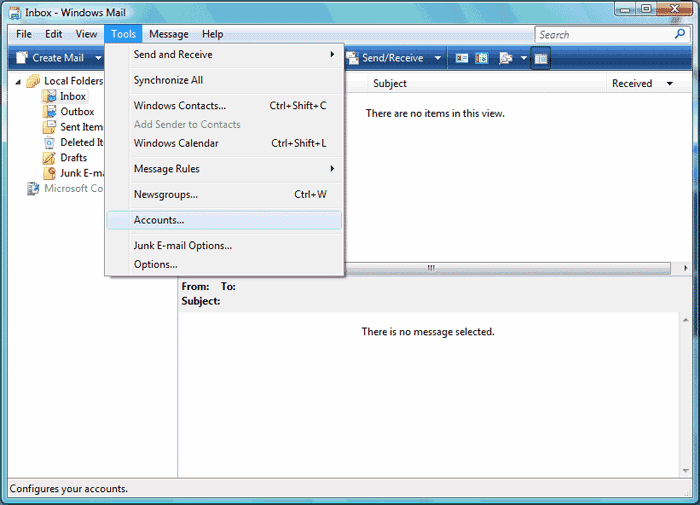Click preview pane scroll up arrow
Image resolution: width=700 pixels, height=505 pixels.
point(686,320)
